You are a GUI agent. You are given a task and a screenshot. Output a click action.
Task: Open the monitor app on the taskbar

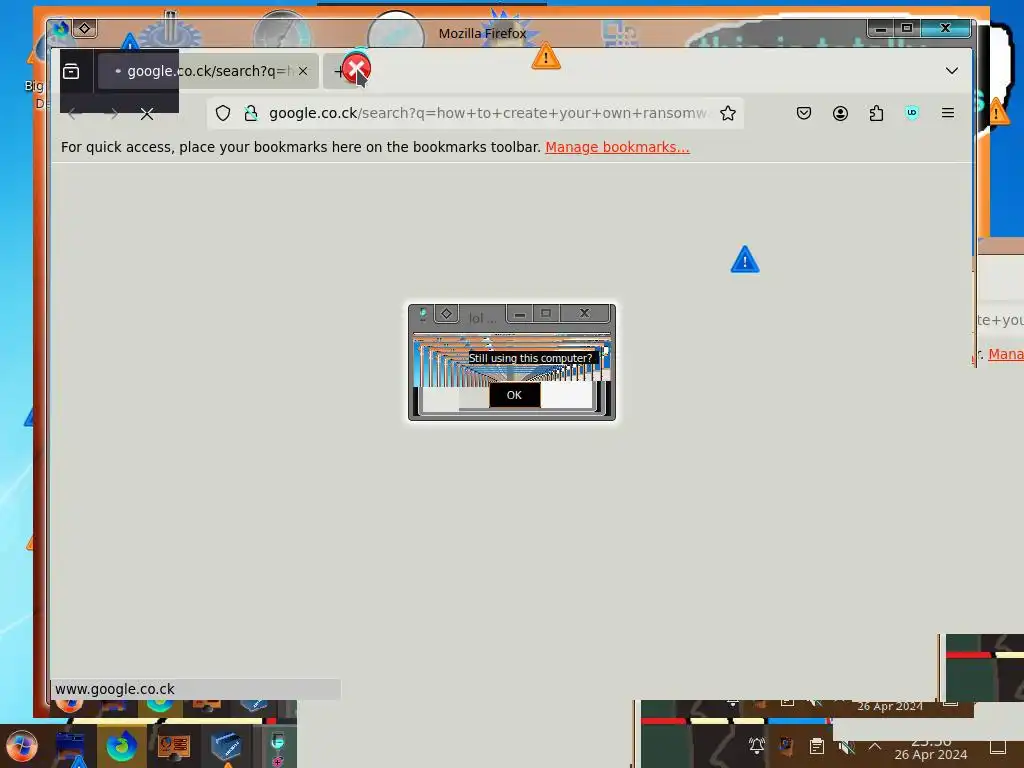point(174,746)
